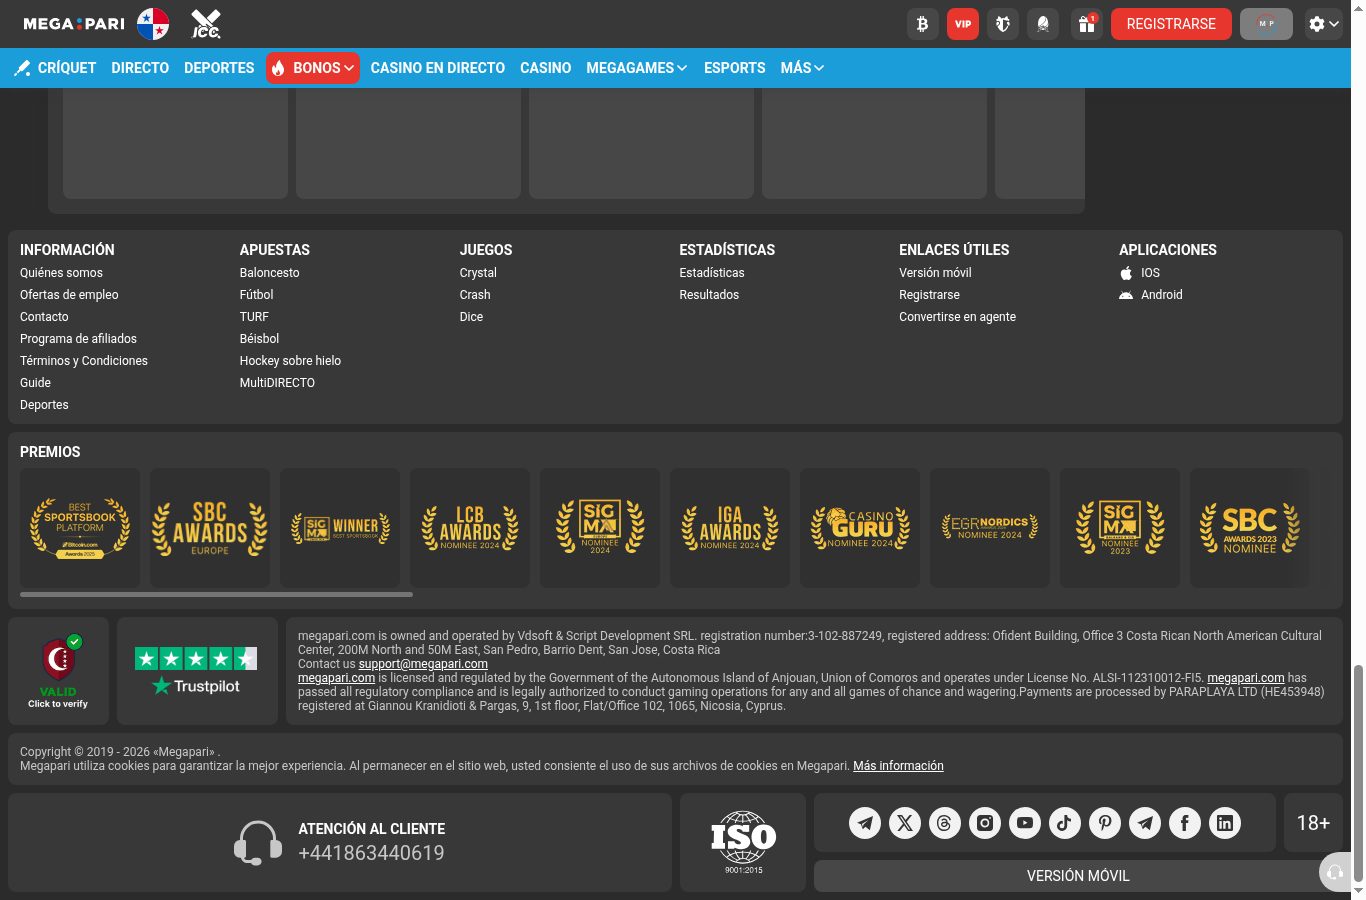
Task: Open the first Telegram social icon
Action: pos(865,823)
